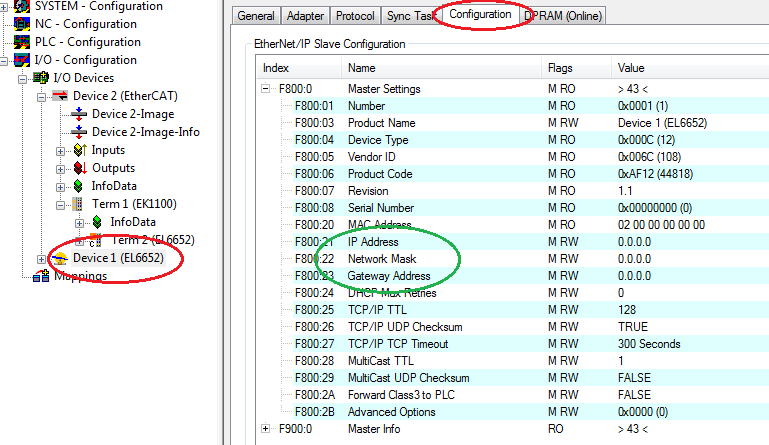Click the Device 1 (EL6652) icon
This screenshot has width=769, height=445.
pos(60,258)
